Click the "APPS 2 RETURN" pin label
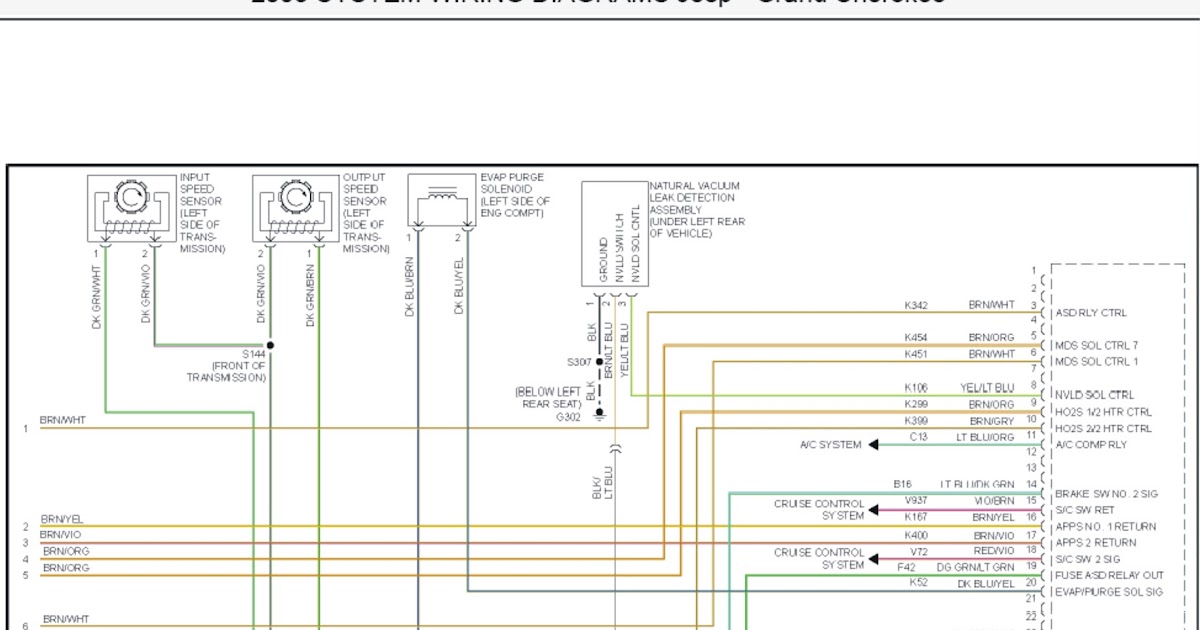 tap(1095, 543)
